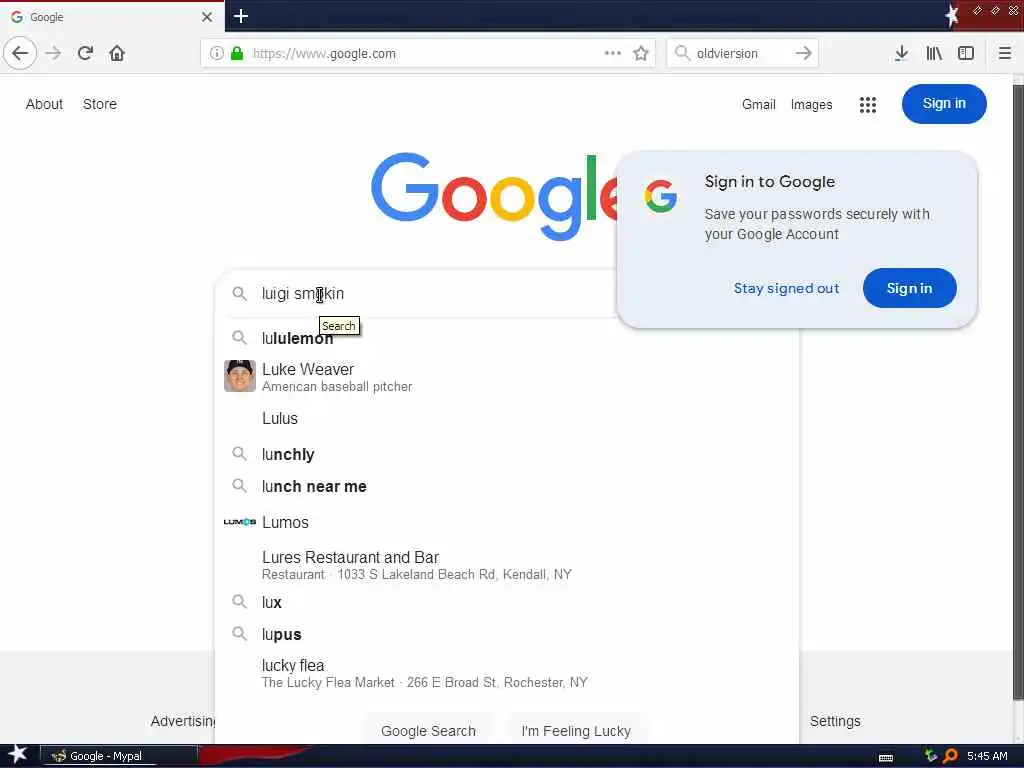Click top-right Sign in button
Screen dimensions: 1024x768
[x=944, y=104]
